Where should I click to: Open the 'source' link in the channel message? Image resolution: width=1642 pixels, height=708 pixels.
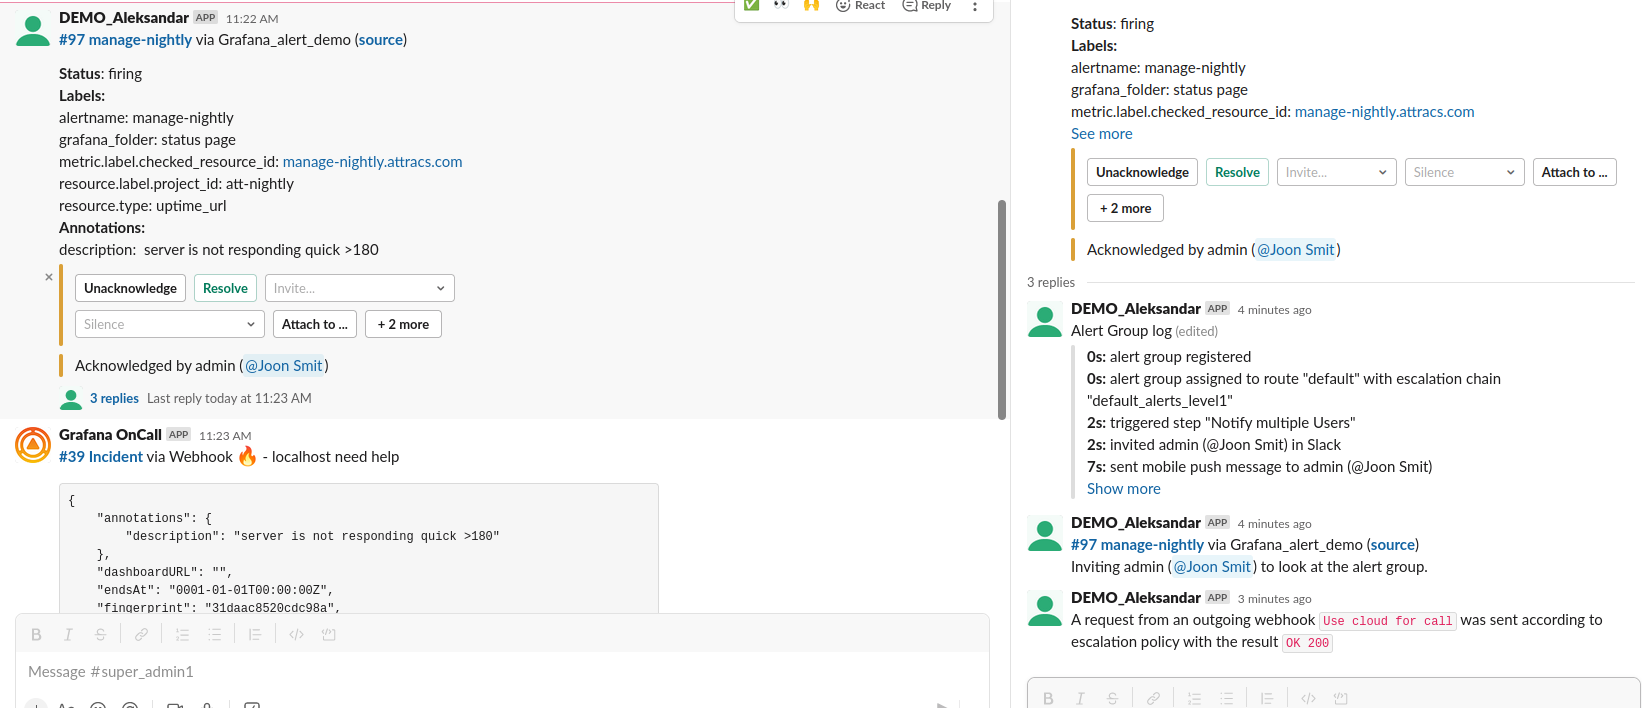(x=380, y=40)
